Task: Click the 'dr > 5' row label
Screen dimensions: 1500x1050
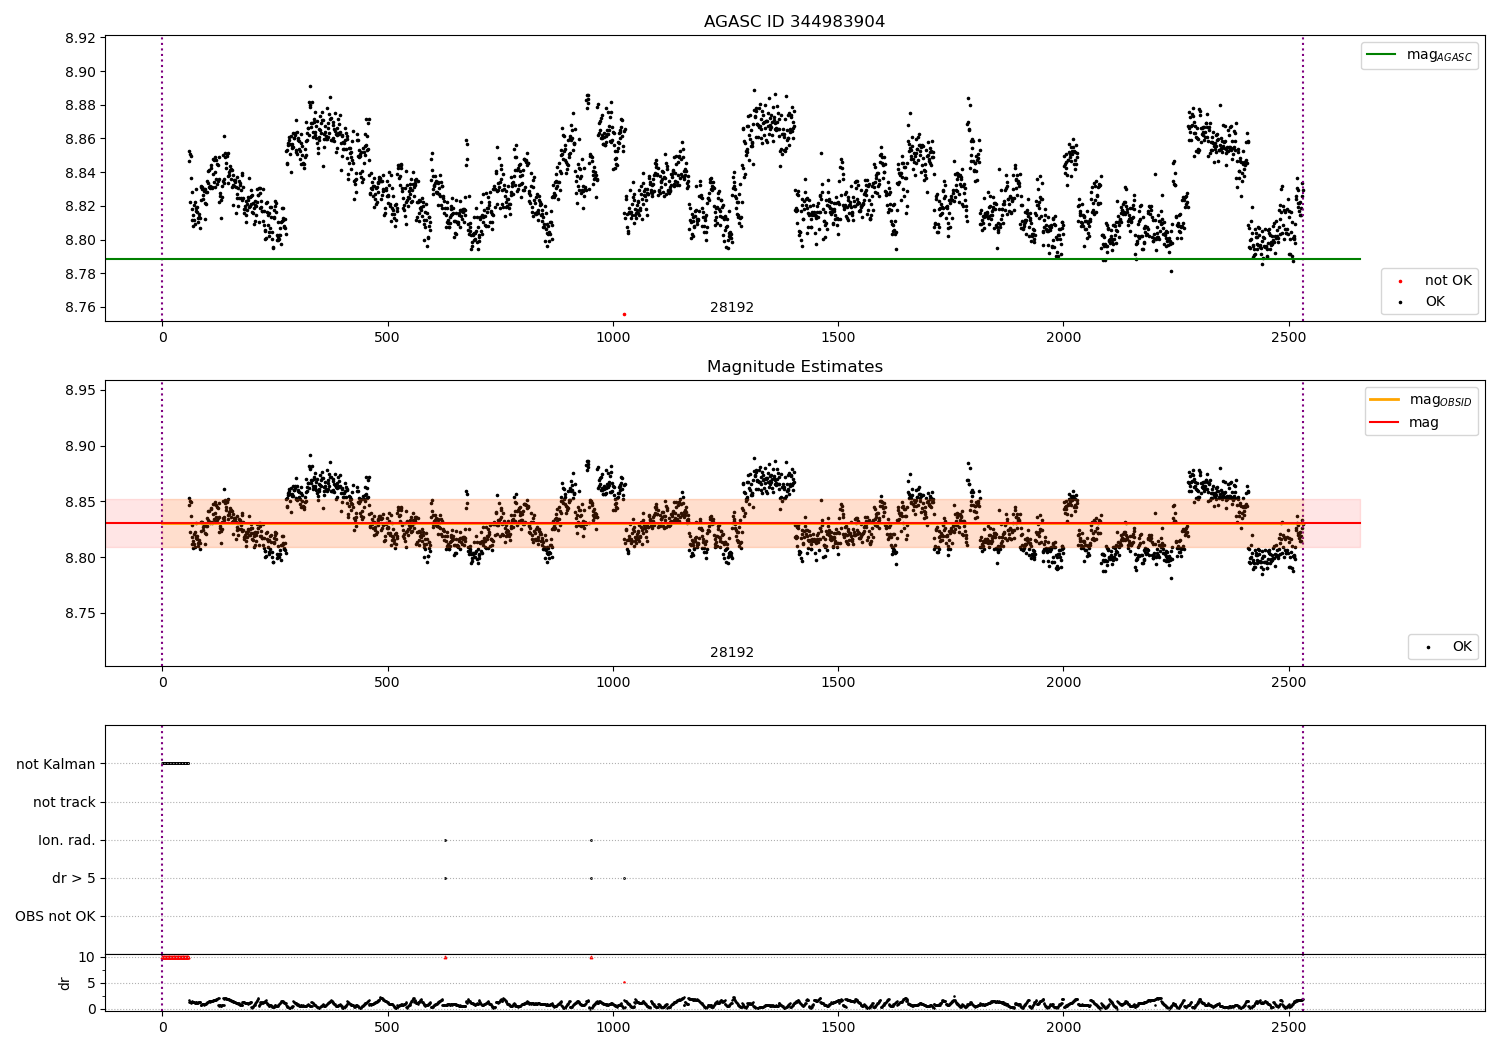Action: (x=74, y=878)
